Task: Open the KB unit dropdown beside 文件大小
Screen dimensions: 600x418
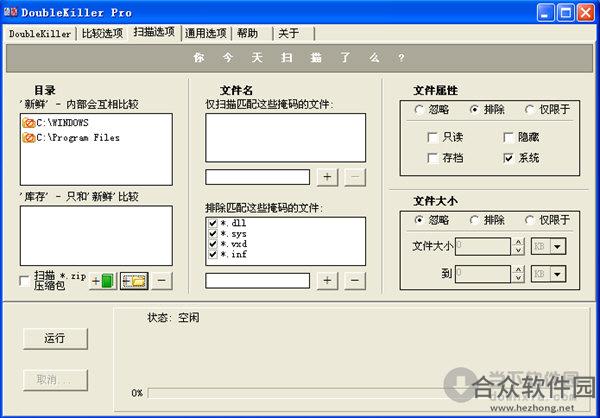Action: 558,247
